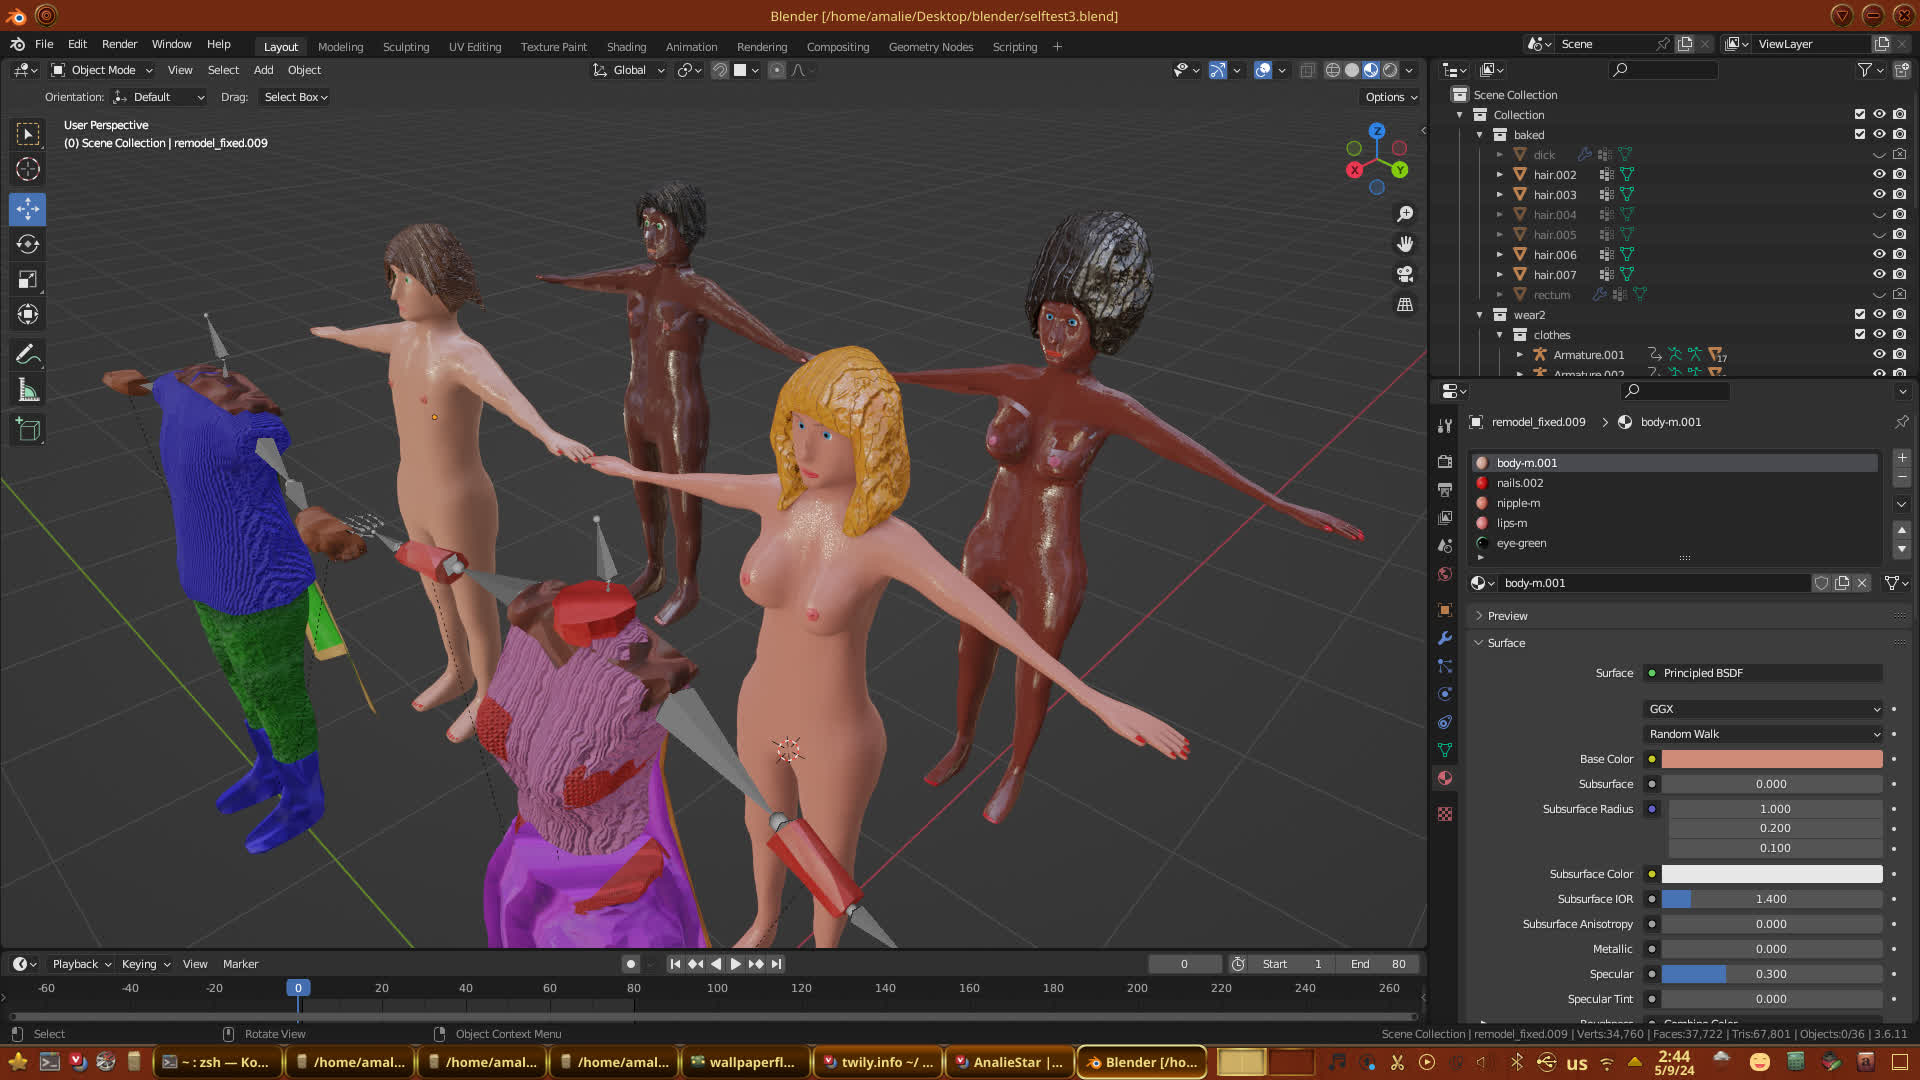Hide hair.002 in the viewport
The width and height of the screenshot is (1920, 1080).
[1879, 174]
